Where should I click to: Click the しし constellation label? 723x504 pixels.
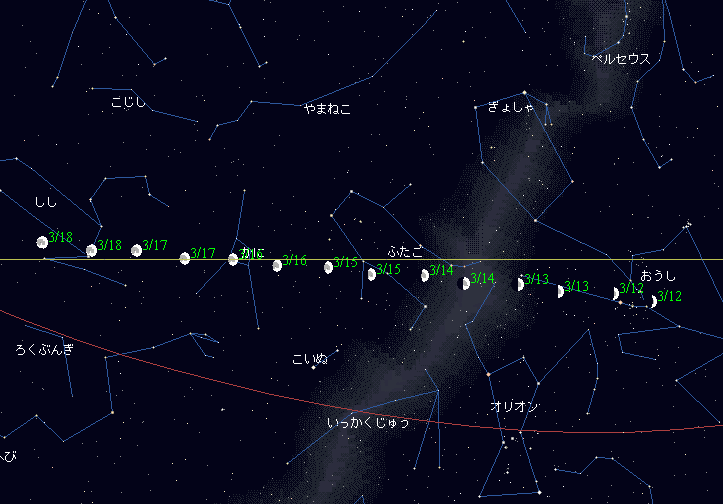(x=46, y=202)
